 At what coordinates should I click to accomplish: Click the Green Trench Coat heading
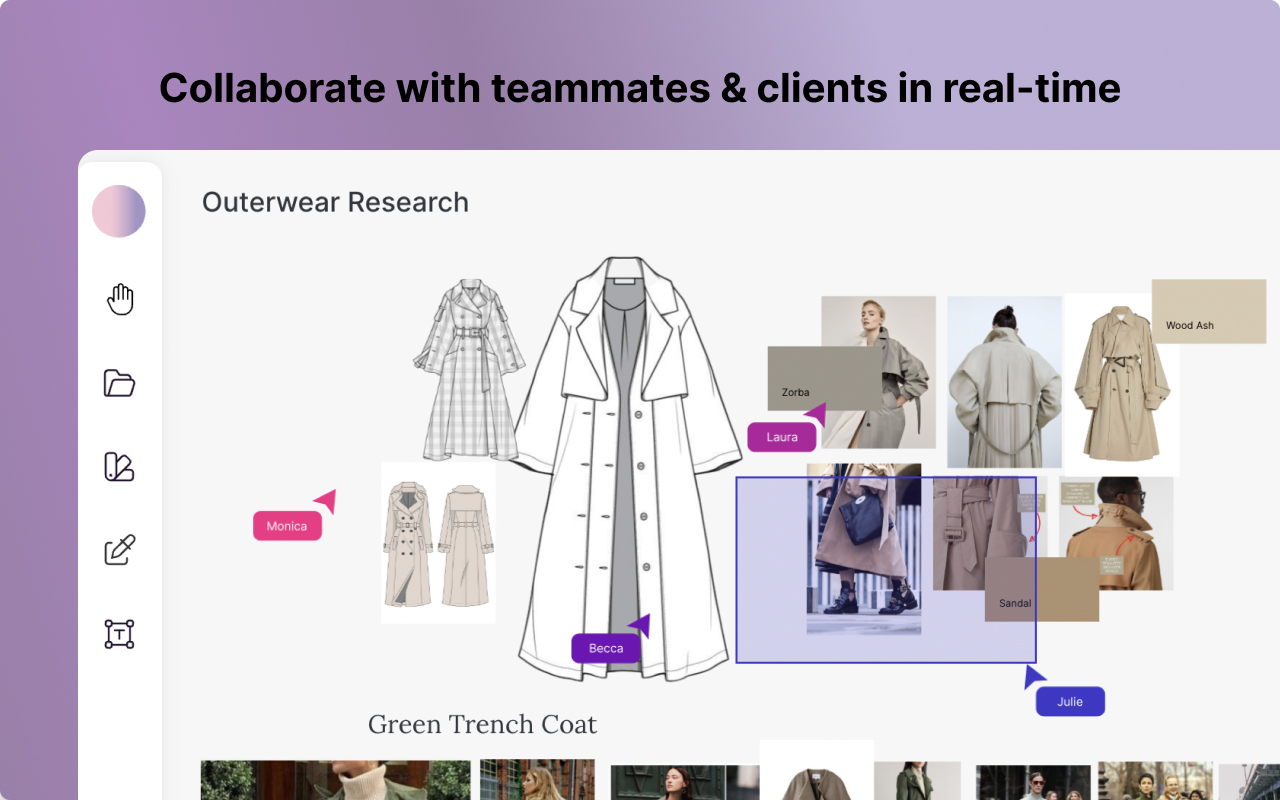(x=482, y=724)
